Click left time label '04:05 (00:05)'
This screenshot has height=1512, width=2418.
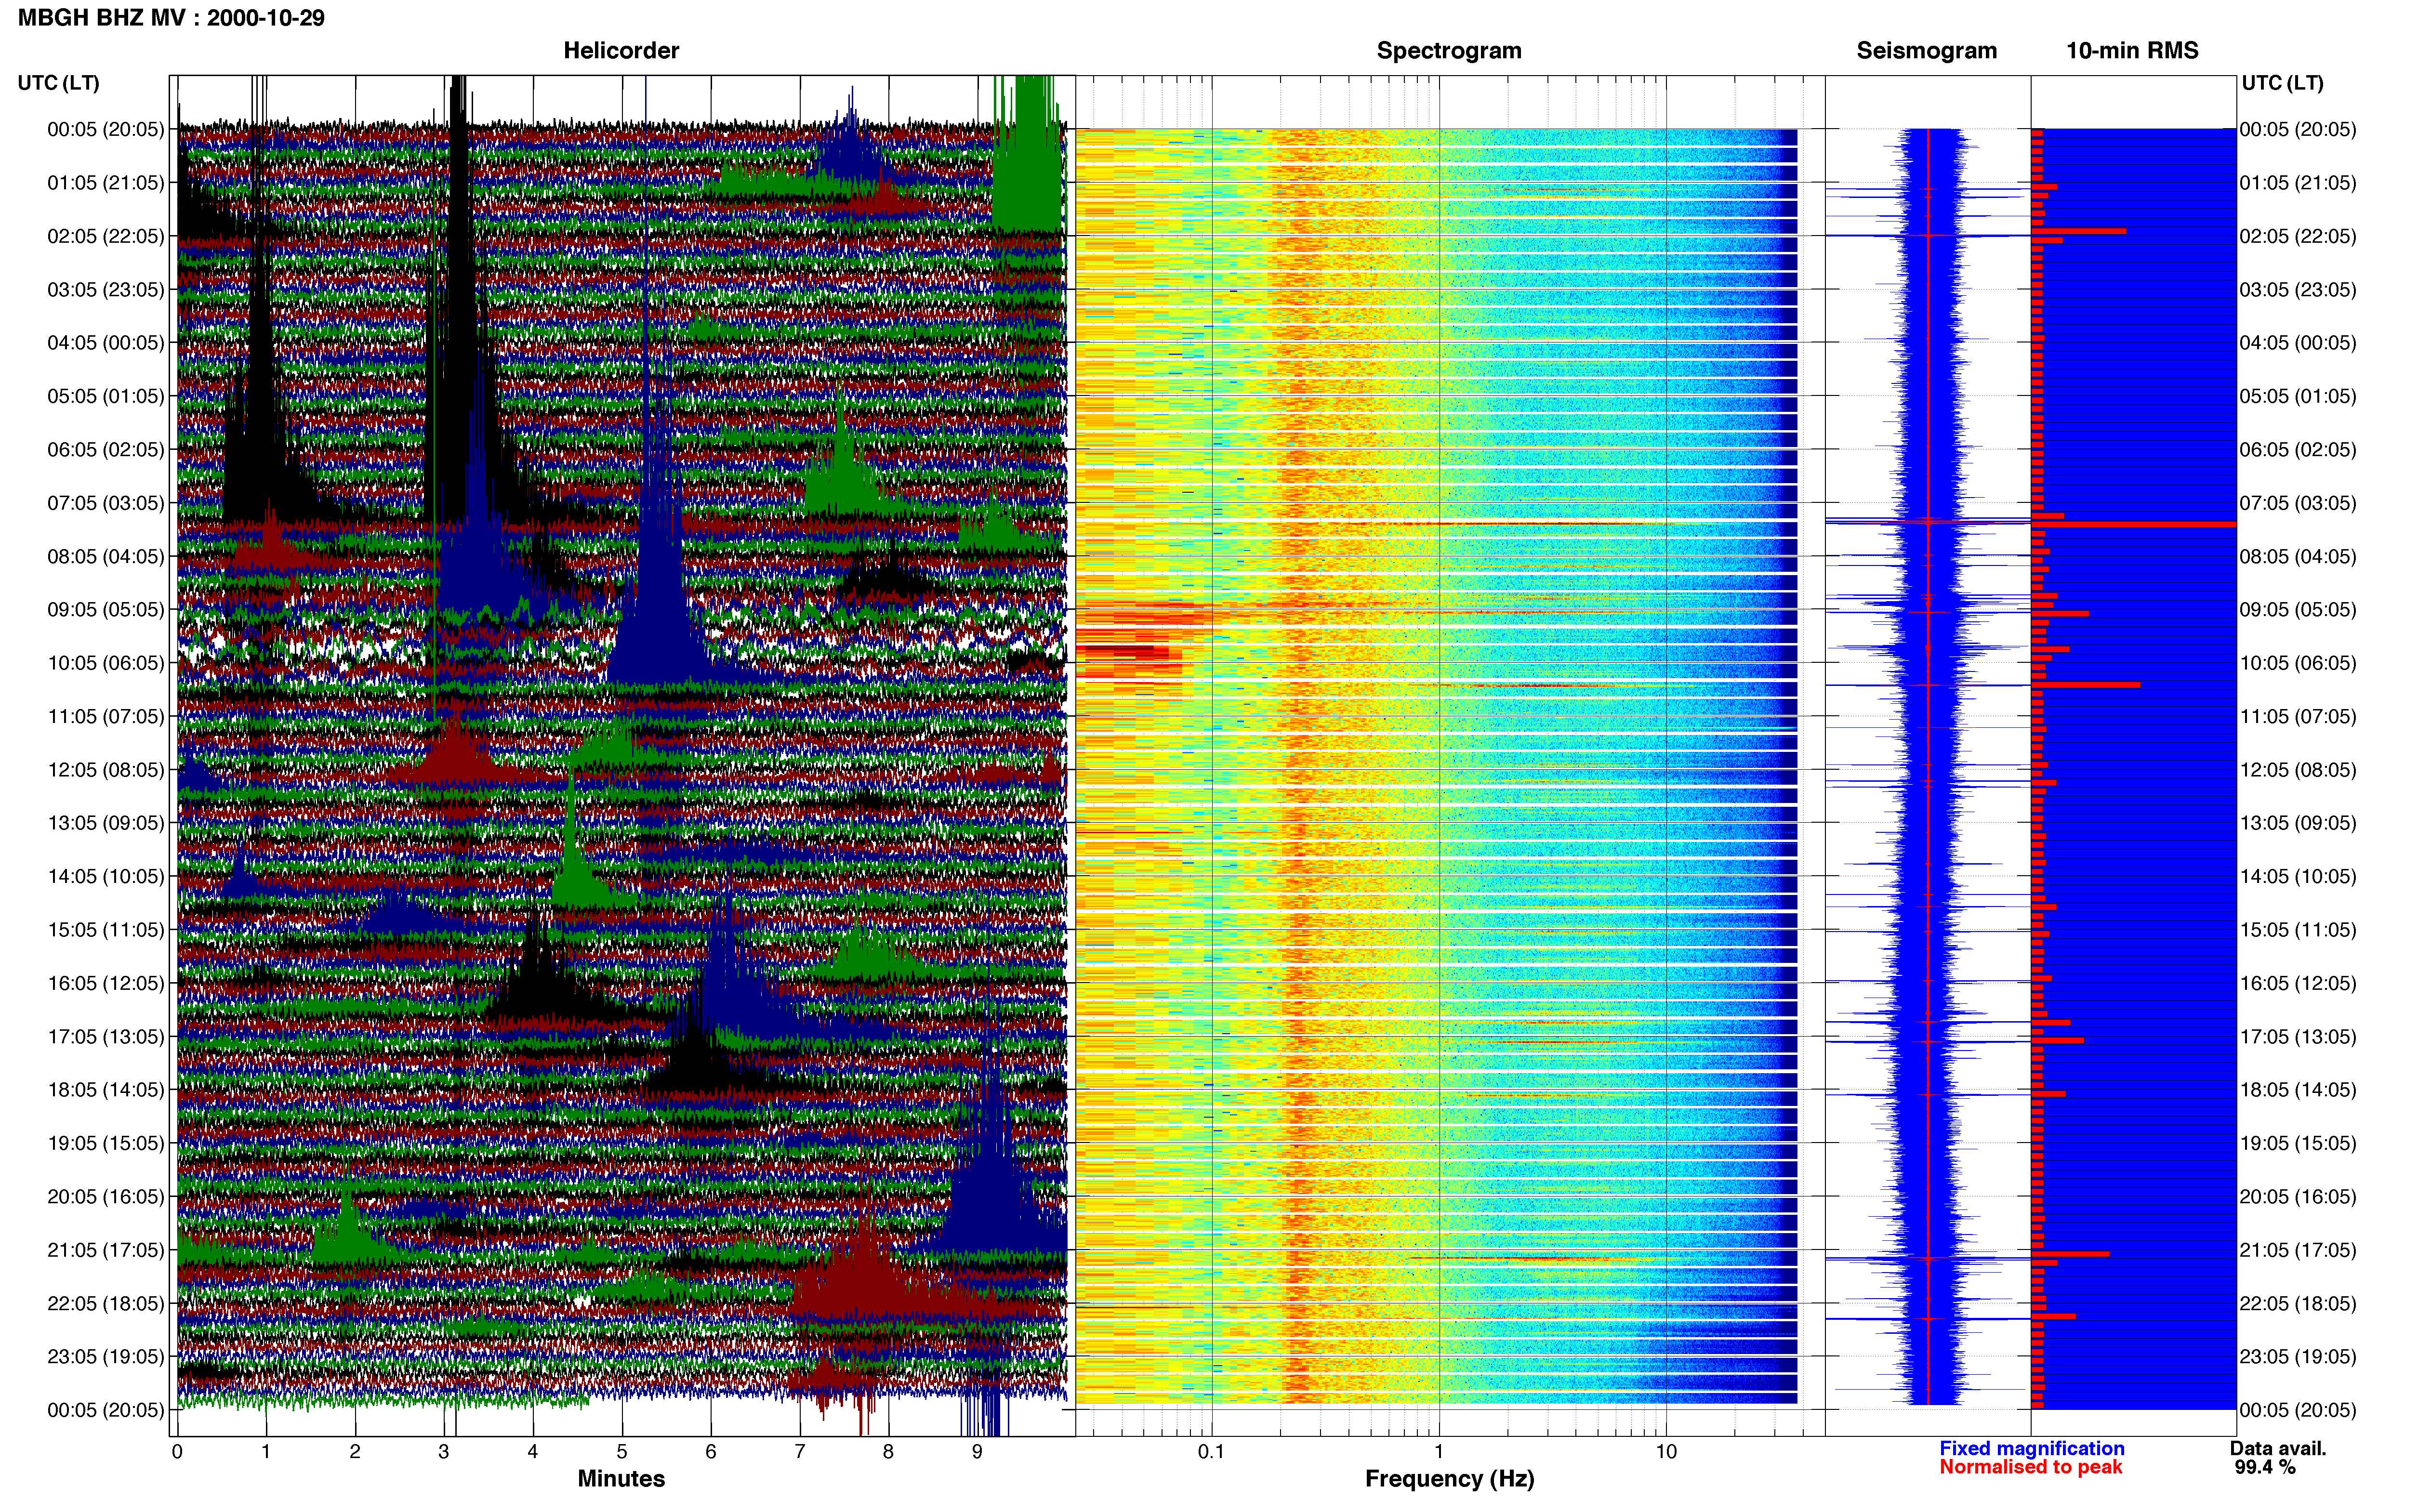point(106,343)
